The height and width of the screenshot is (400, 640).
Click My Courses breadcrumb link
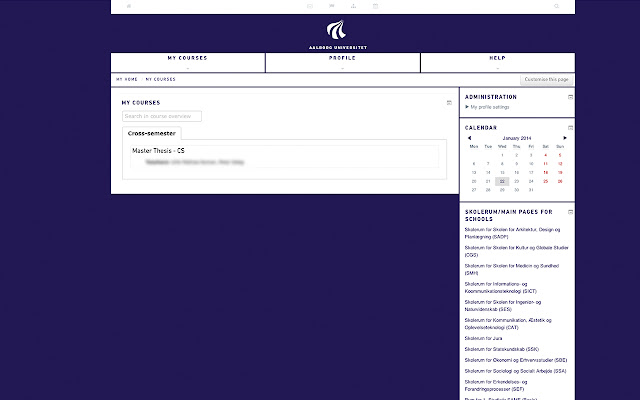point(160,79)
